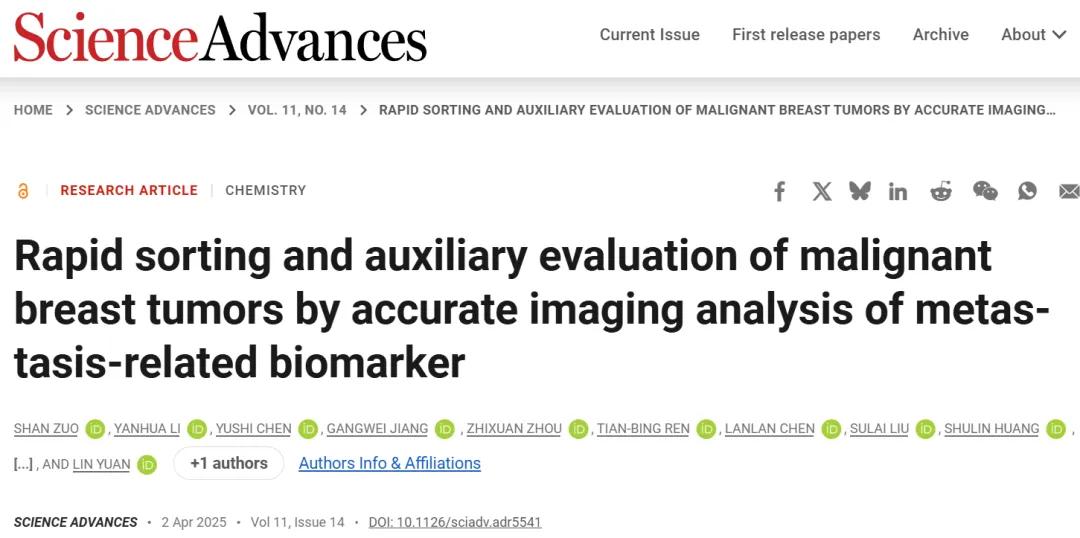Share article via WeChat icon

coord(985,191)
